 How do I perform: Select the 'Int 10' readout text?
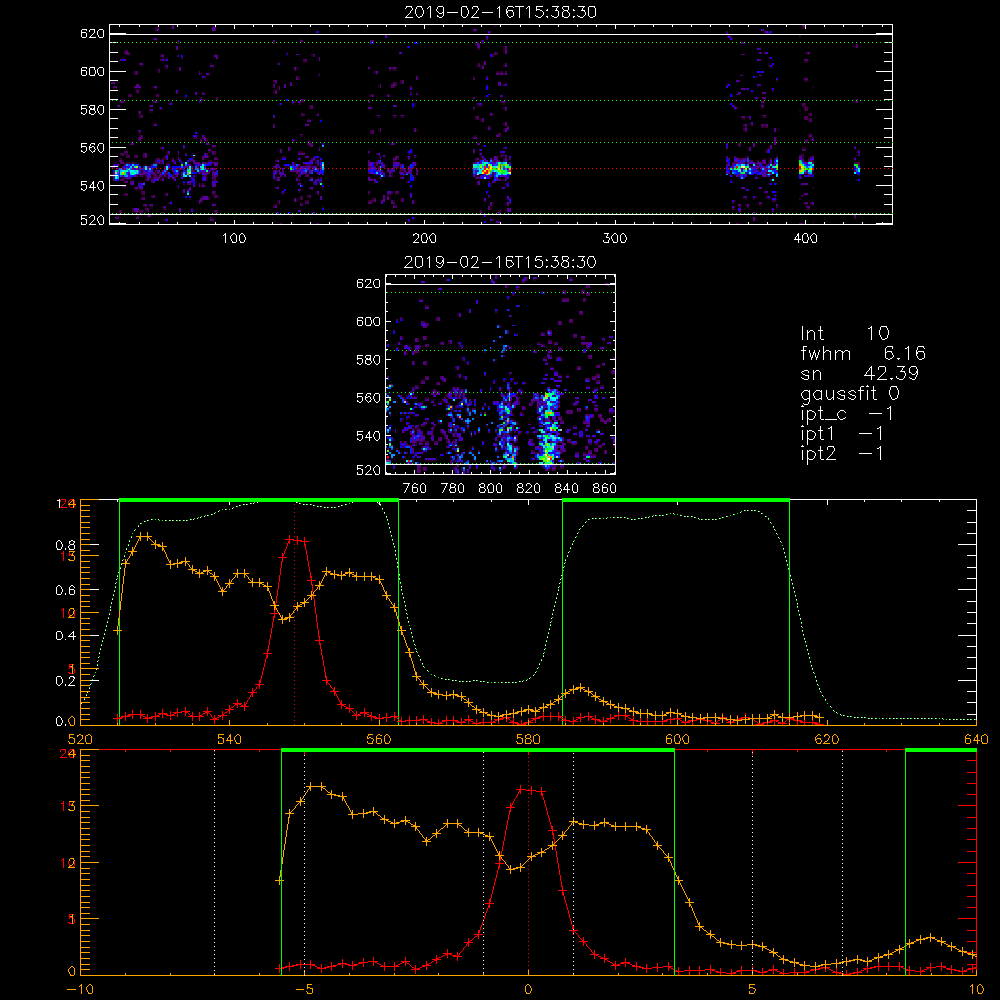point(845,333)
